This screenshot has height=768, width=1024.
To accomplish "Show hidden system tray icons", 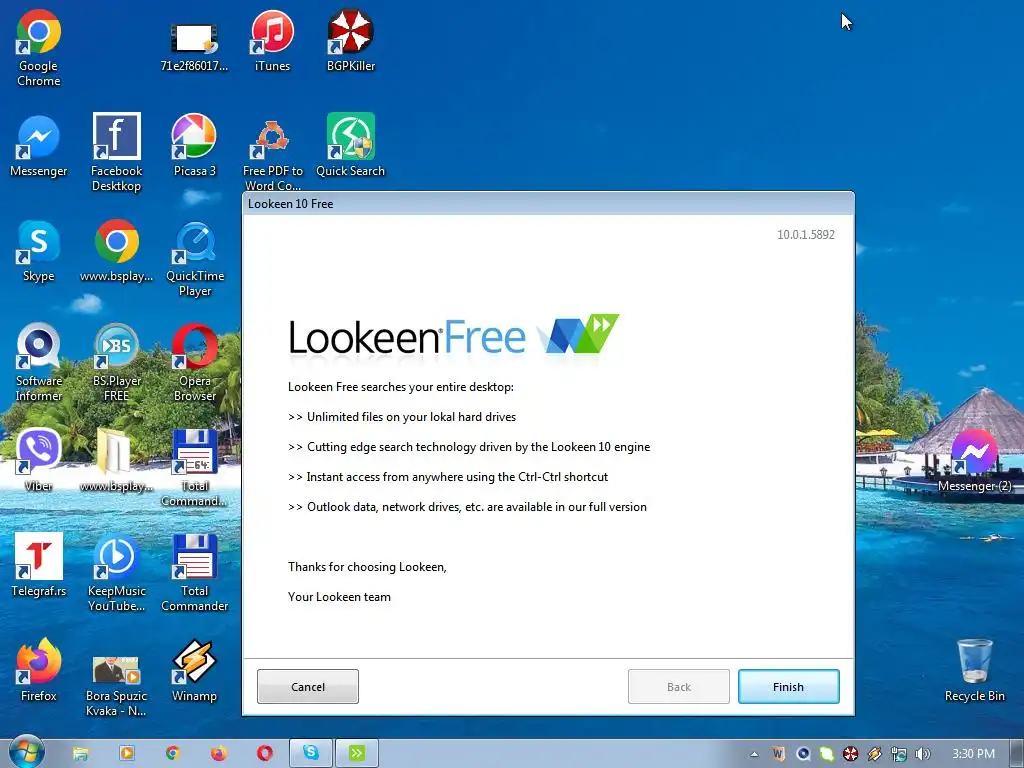I will (754, 754).
